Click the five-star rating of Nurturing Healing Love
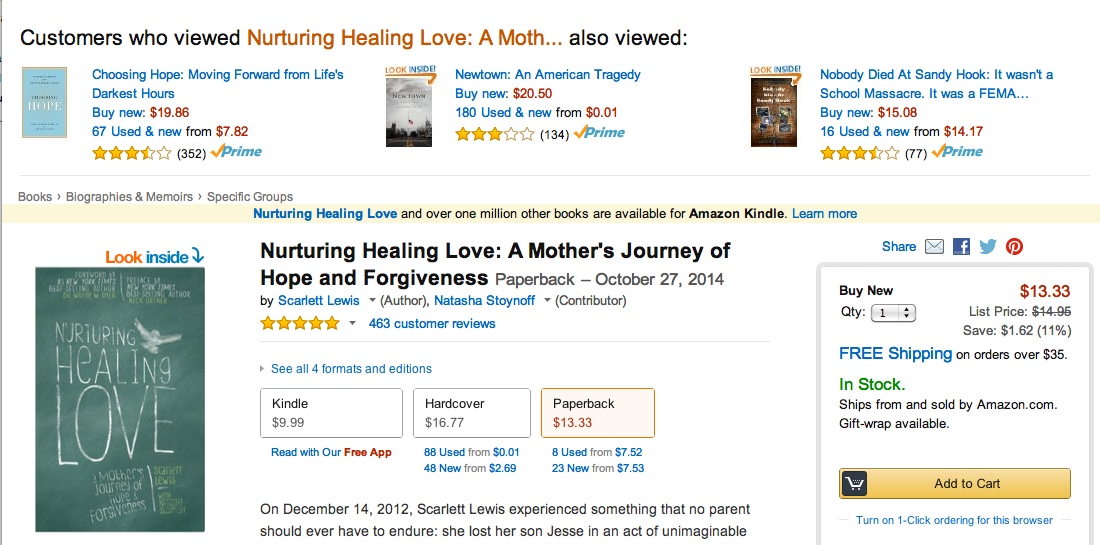 [x=300, y=323]
